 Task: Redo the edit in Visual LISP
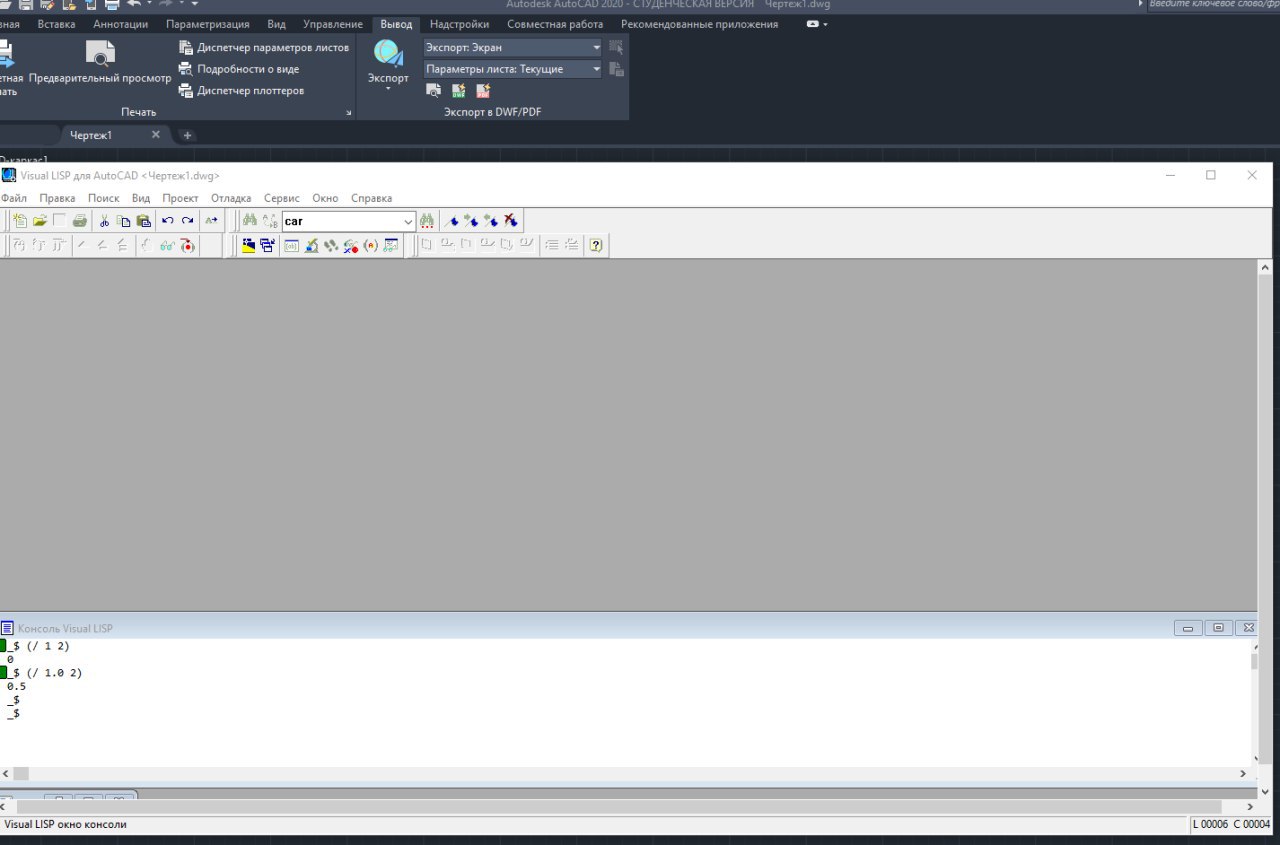tap(188, 221)
